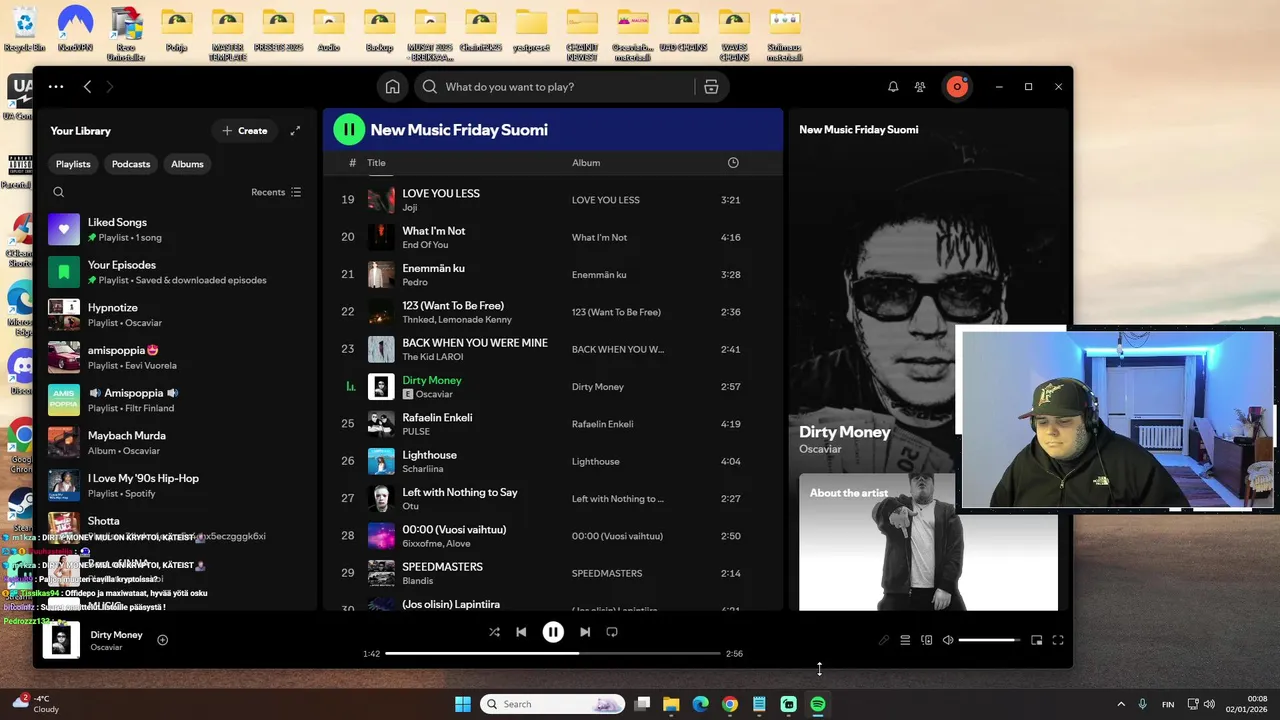The width and height of the screenshot is (1280, 720).
Task: Show lyrics with the microphone icon
Action: [x=884, y=640]
